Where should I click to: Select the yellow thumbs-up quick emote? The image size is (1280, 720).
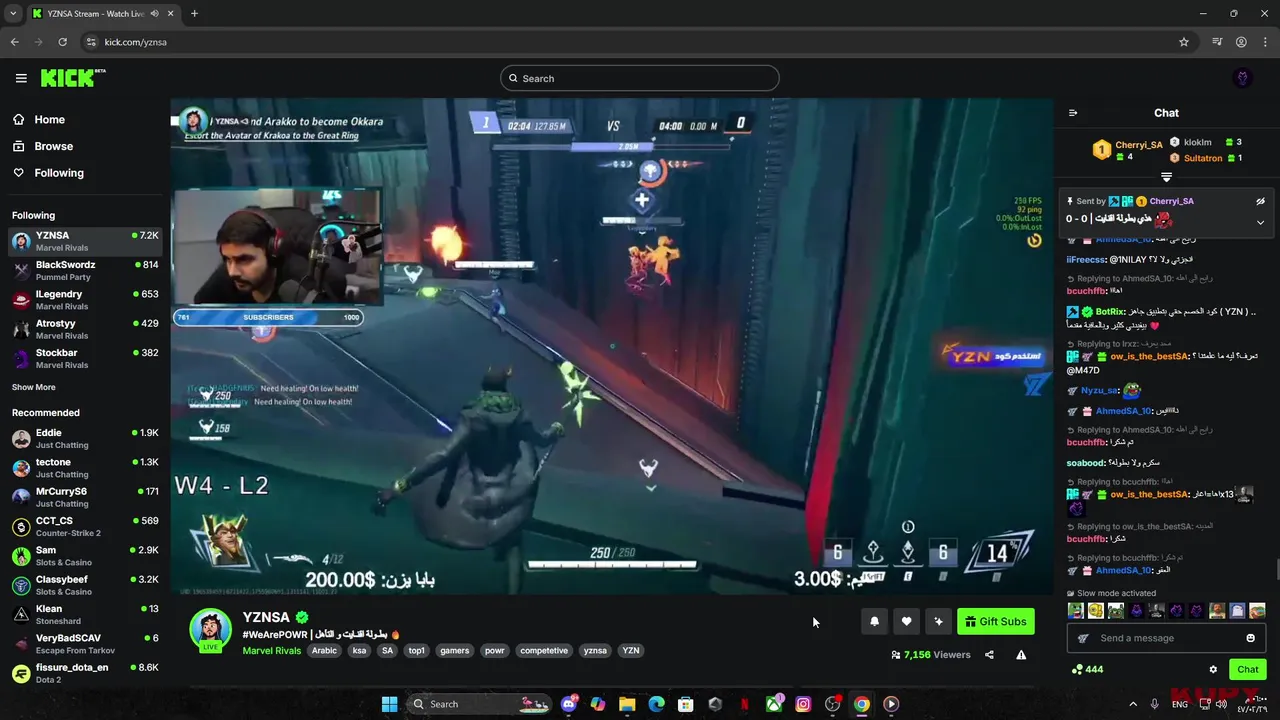click(x=1095, y=611)
